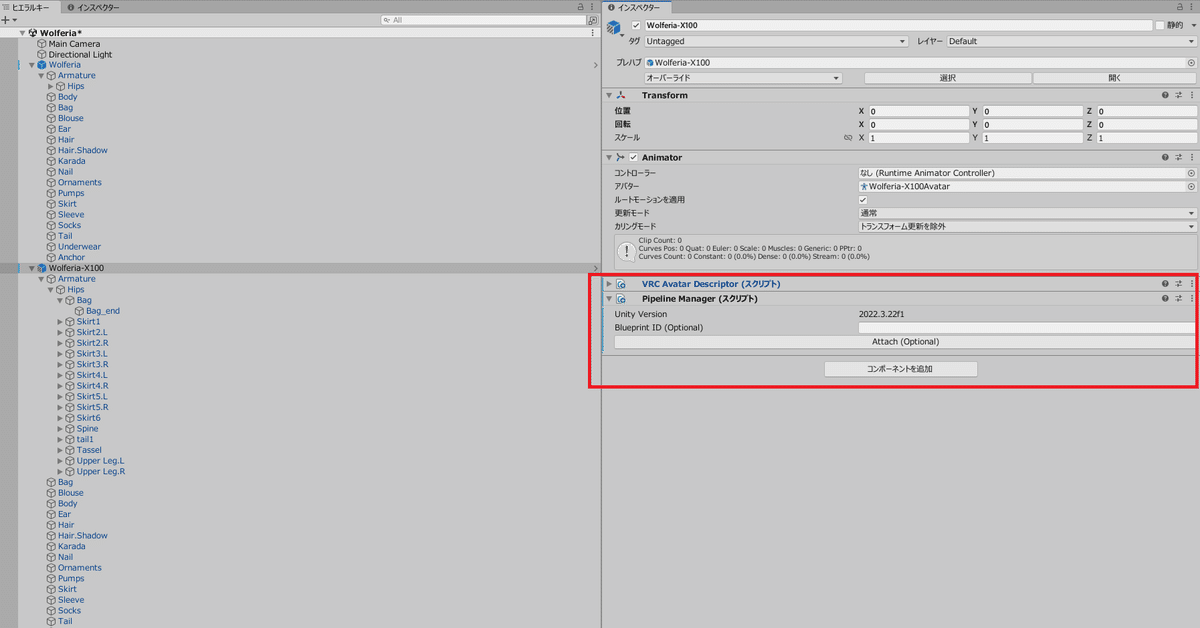Screen dimensions: 1200x628
Task: Open the Inspector panel three-dot menu
Action: (1192, 7)
